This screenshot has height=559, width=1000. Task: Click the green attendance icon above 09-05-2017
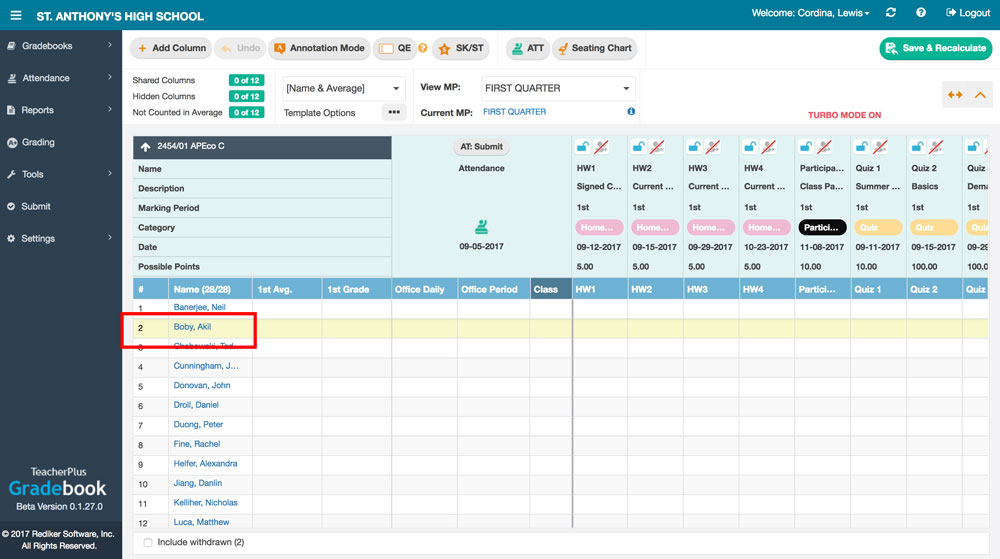pos(481,227)
